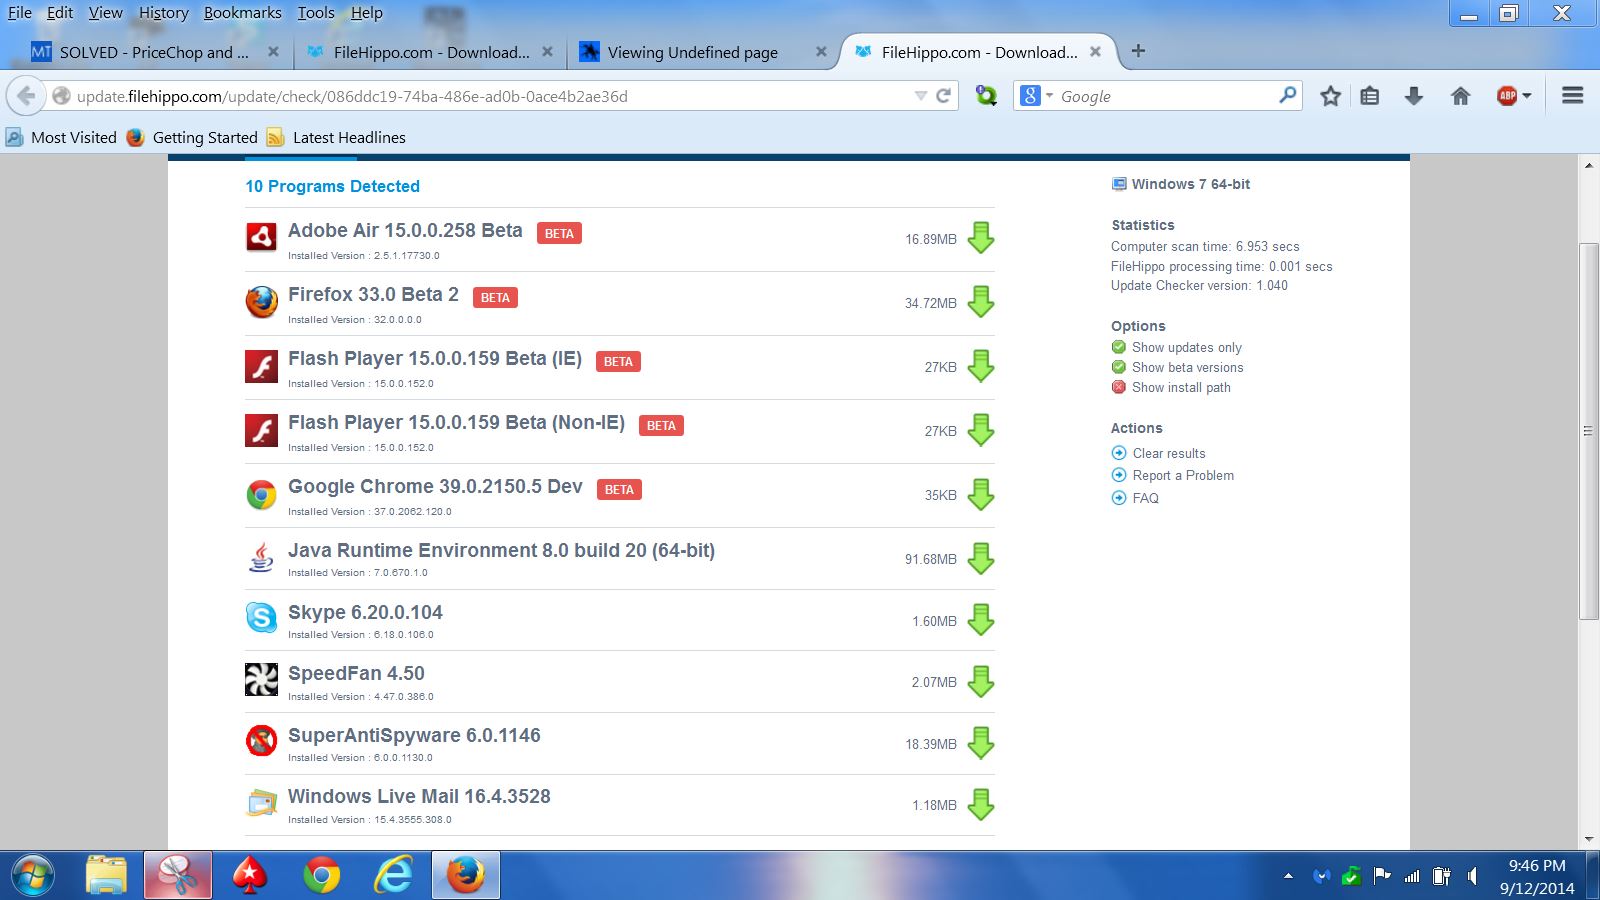
Task: Open Google Chrome 39.0.2150.5 Dev title link
Action: click(435, 486)
